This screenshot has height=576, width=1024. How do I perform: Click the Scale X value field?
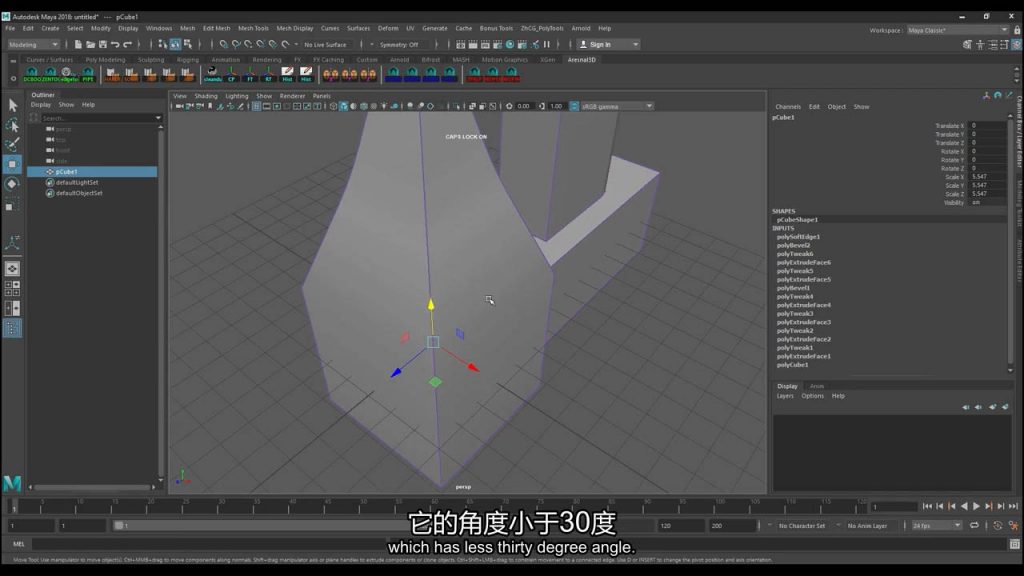[x=988, y=177]
